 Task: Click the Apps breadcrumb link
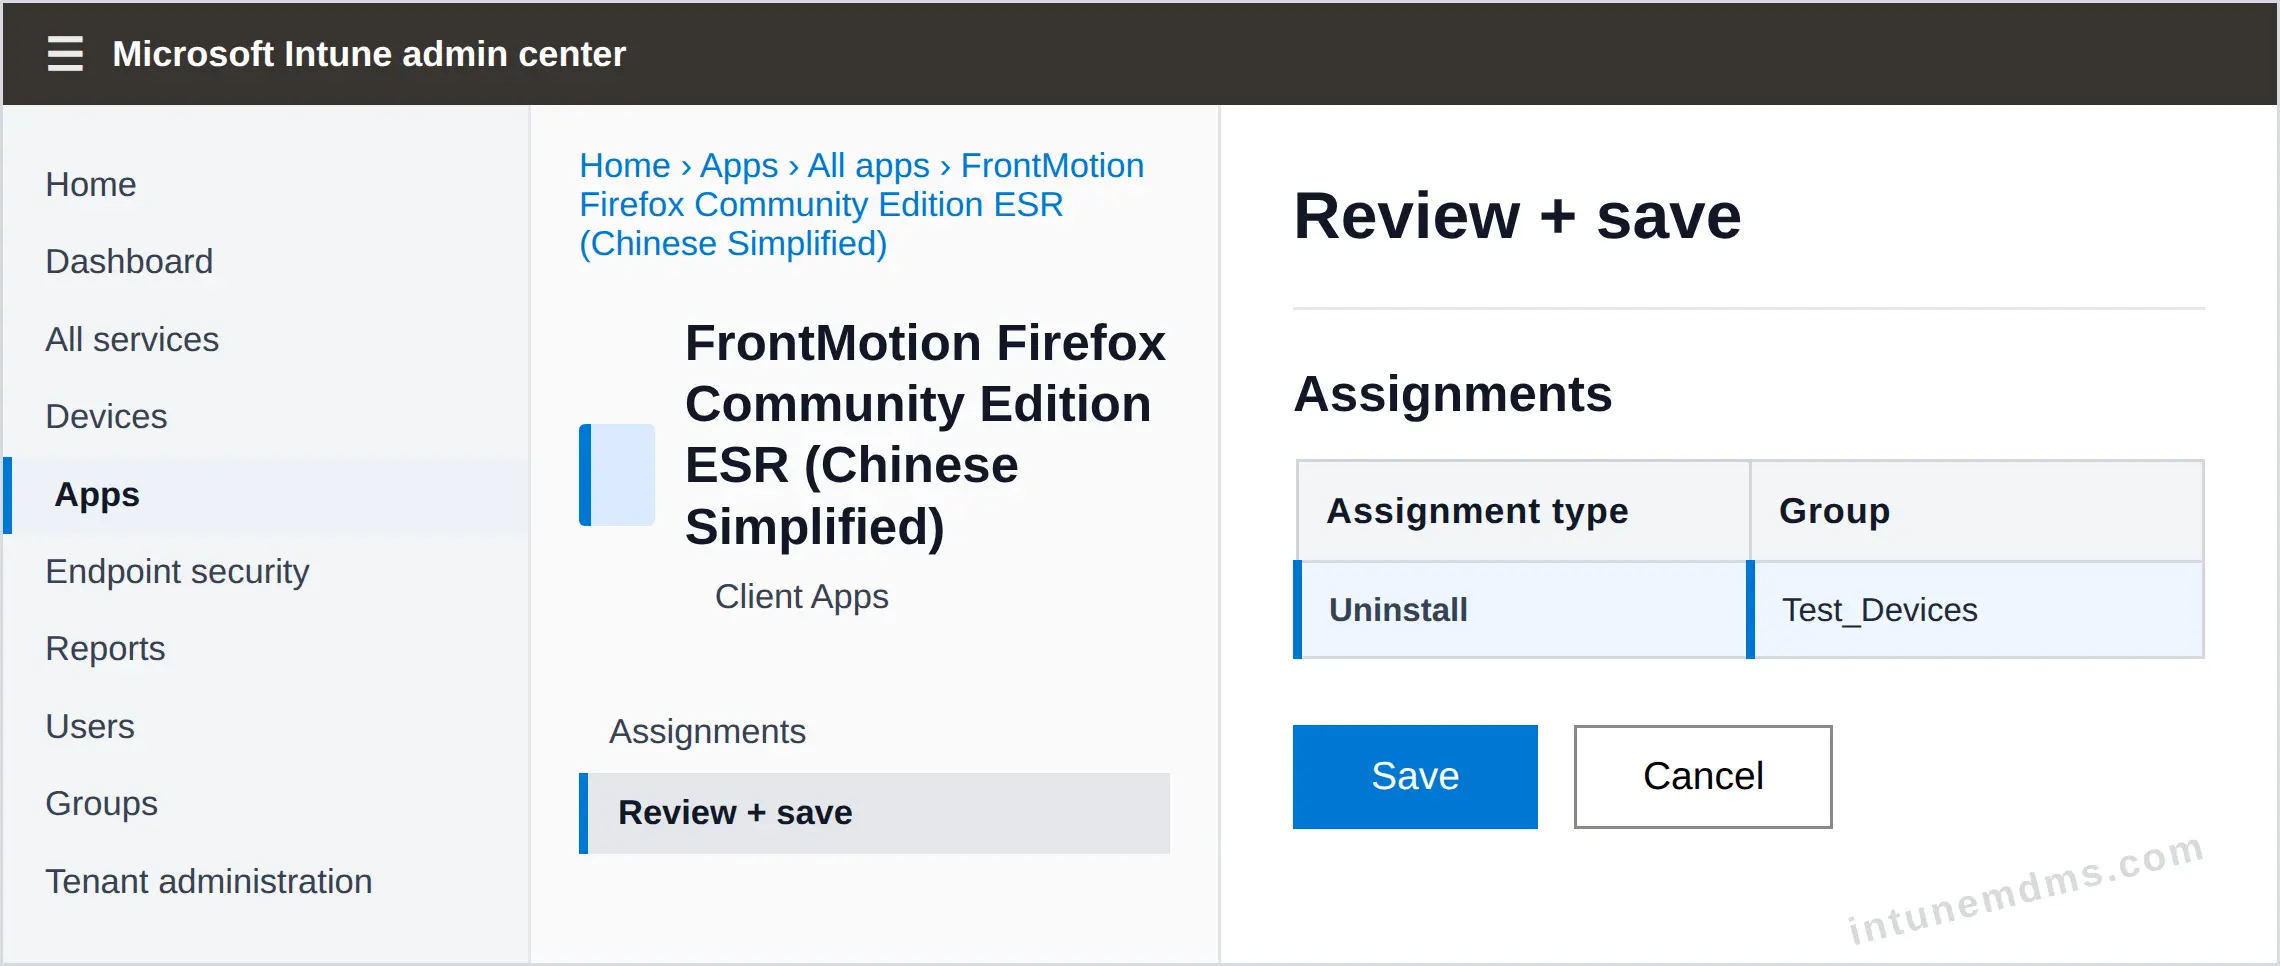[739, 165]
